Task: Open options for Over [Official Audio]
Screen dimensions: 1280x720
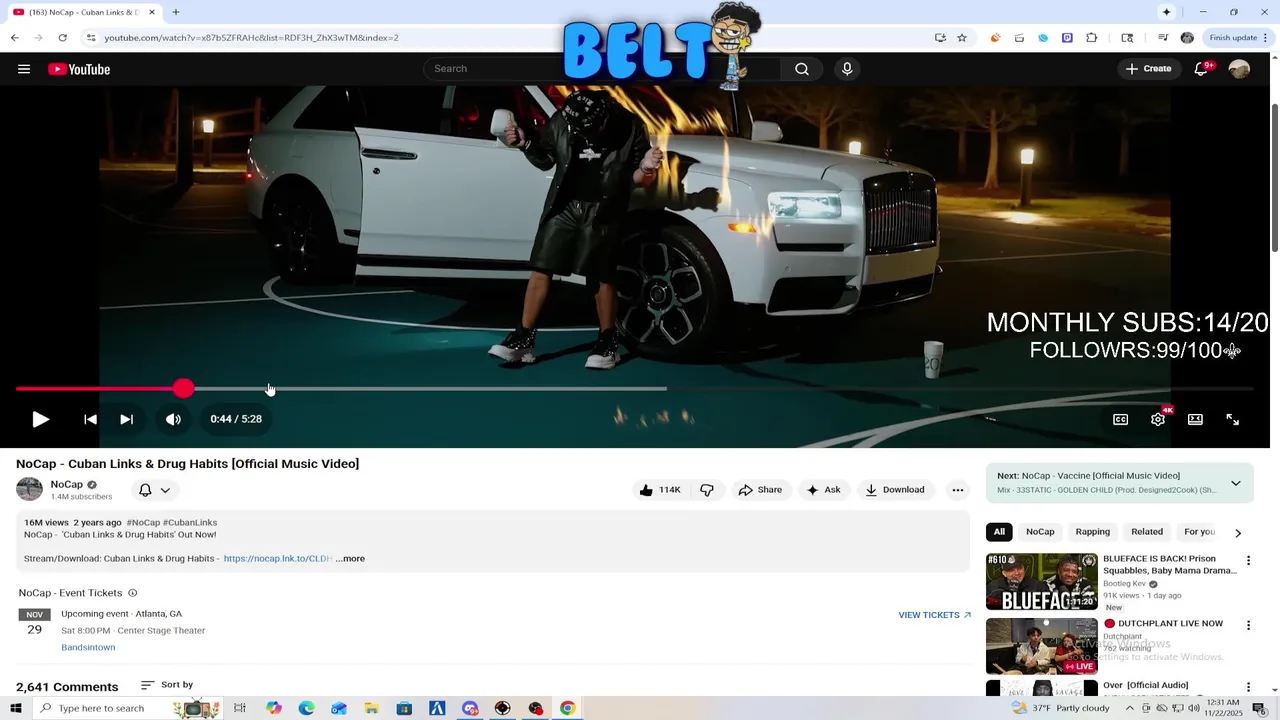Action: pos(1248,687)
